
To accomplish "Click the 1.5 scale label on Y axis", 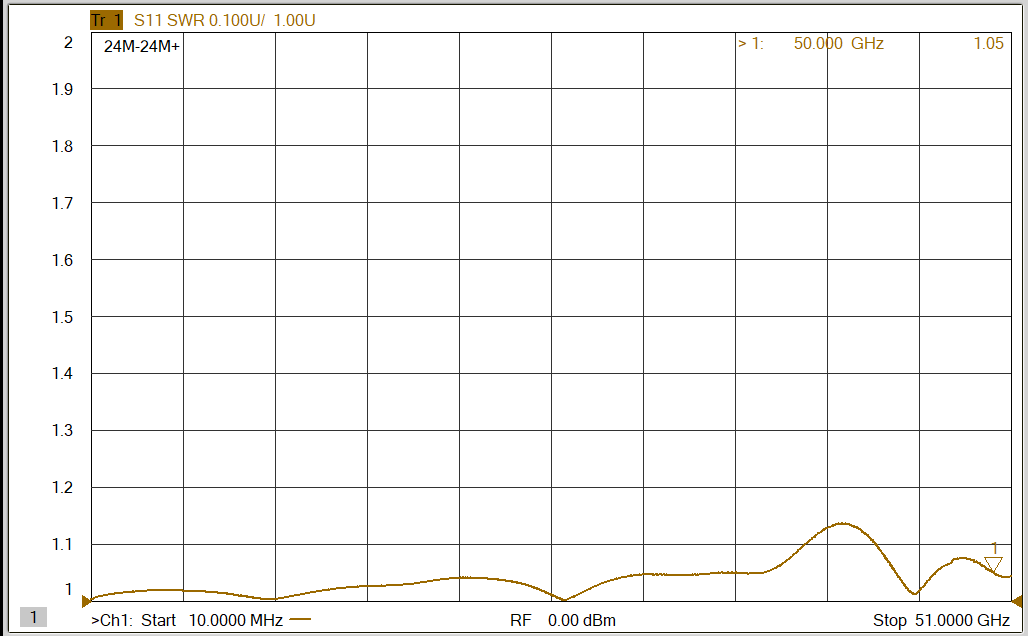I will pyautogui.click(x=62, y=317).
